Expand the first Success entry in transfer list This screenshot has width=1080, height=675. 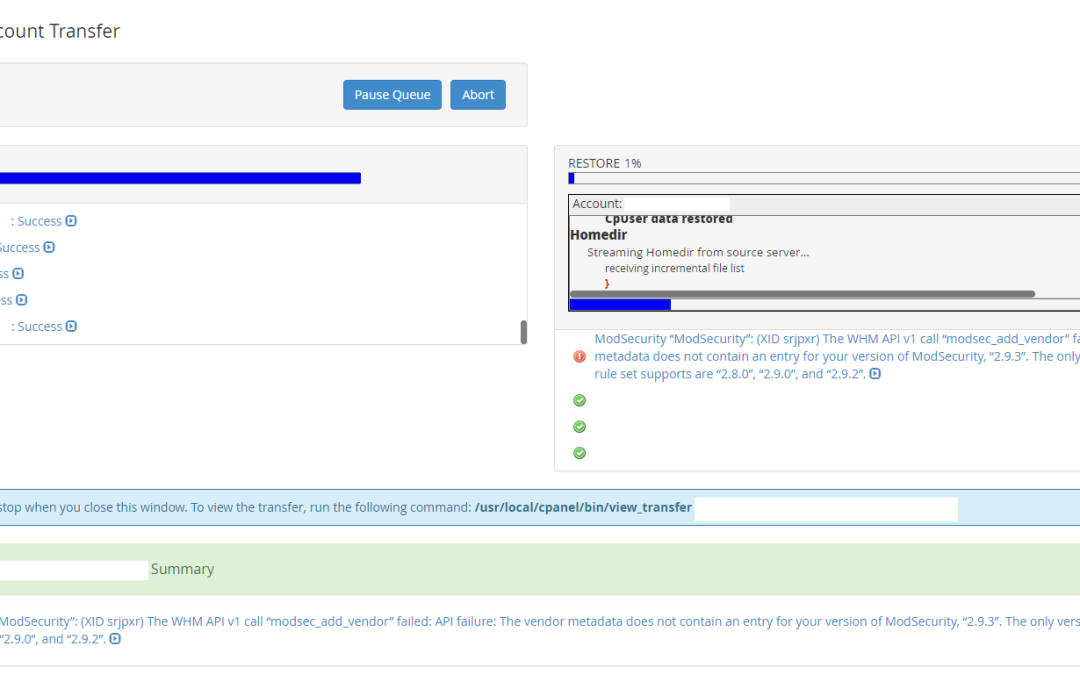(71, 221)
